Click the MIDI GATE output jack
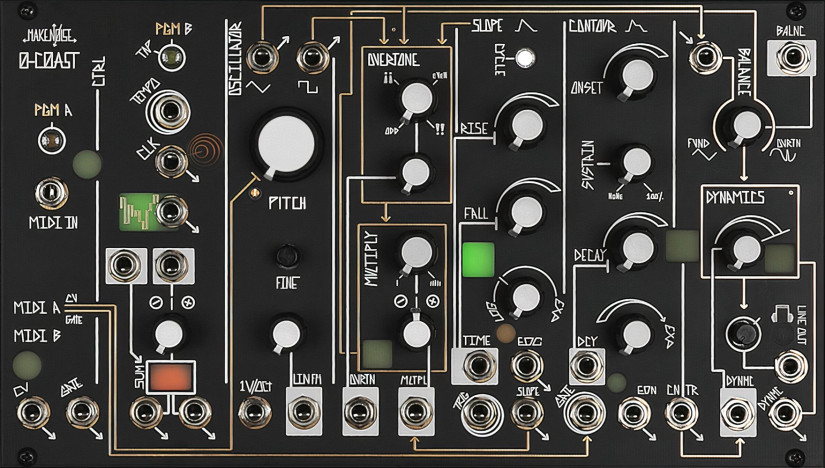 point(82,413)
